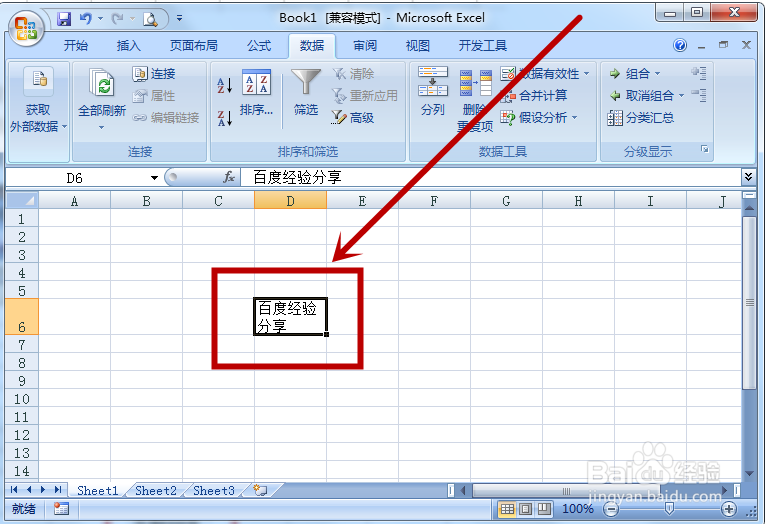This screenshot has width=765, height=524.
Task: Click the Select All corner box
Action: tap(22, 200)
